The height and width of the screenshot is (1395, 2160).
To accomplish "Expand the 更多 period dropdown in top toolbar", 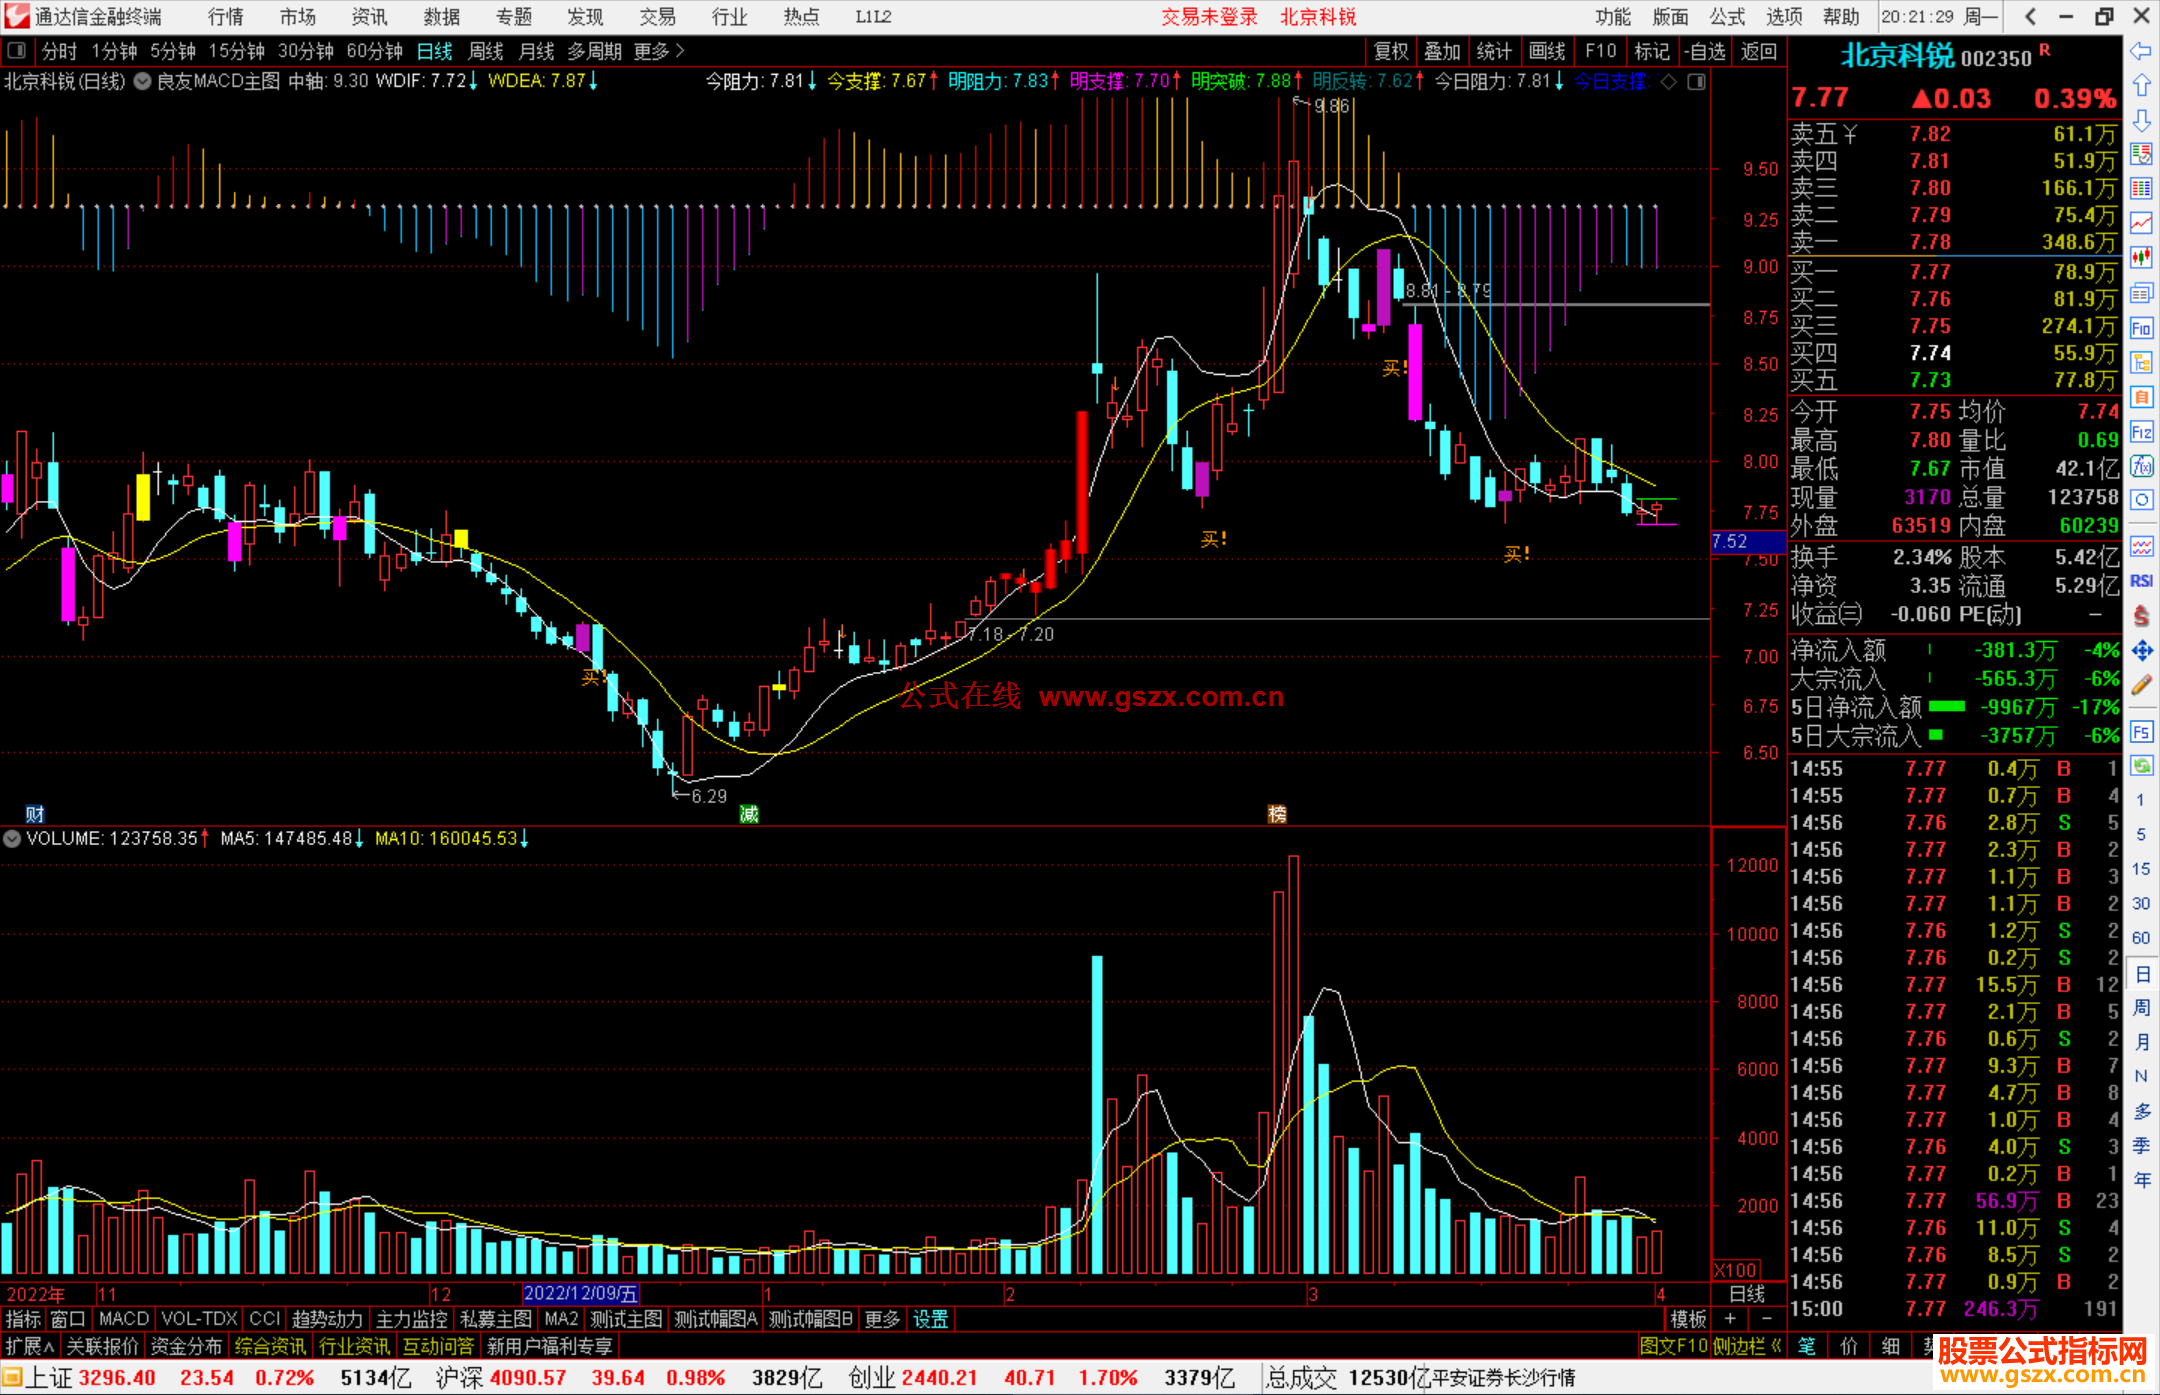I will click(659, 51).
